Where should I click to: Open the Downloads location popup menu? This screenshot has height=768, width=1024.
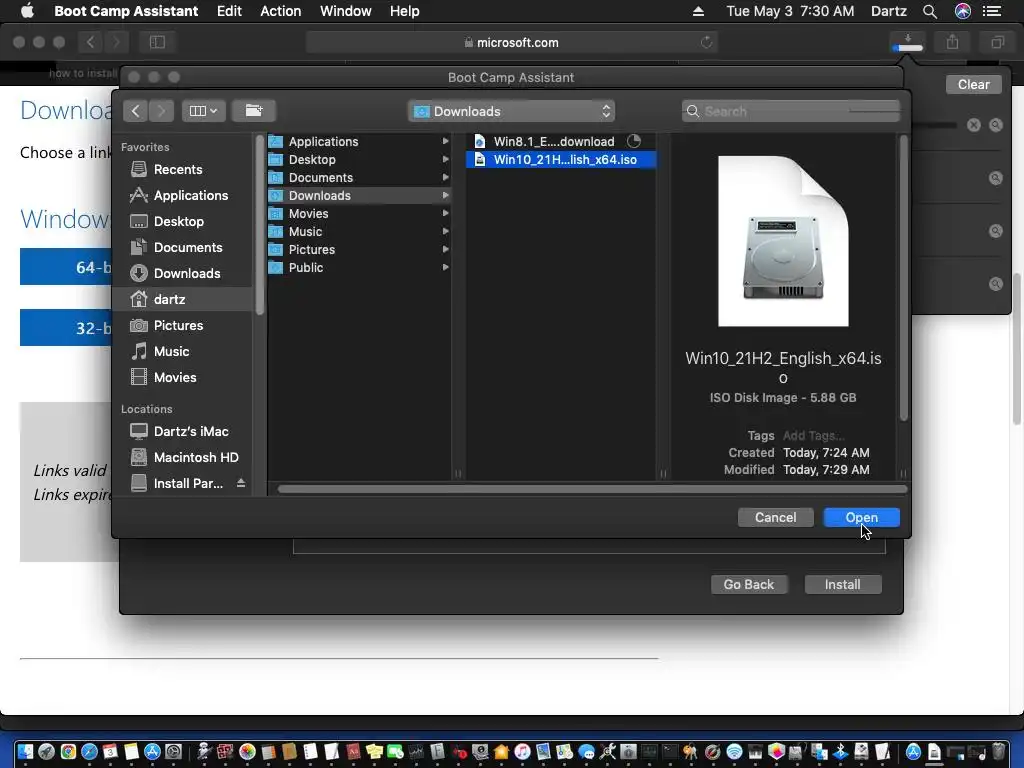point(512,111)
